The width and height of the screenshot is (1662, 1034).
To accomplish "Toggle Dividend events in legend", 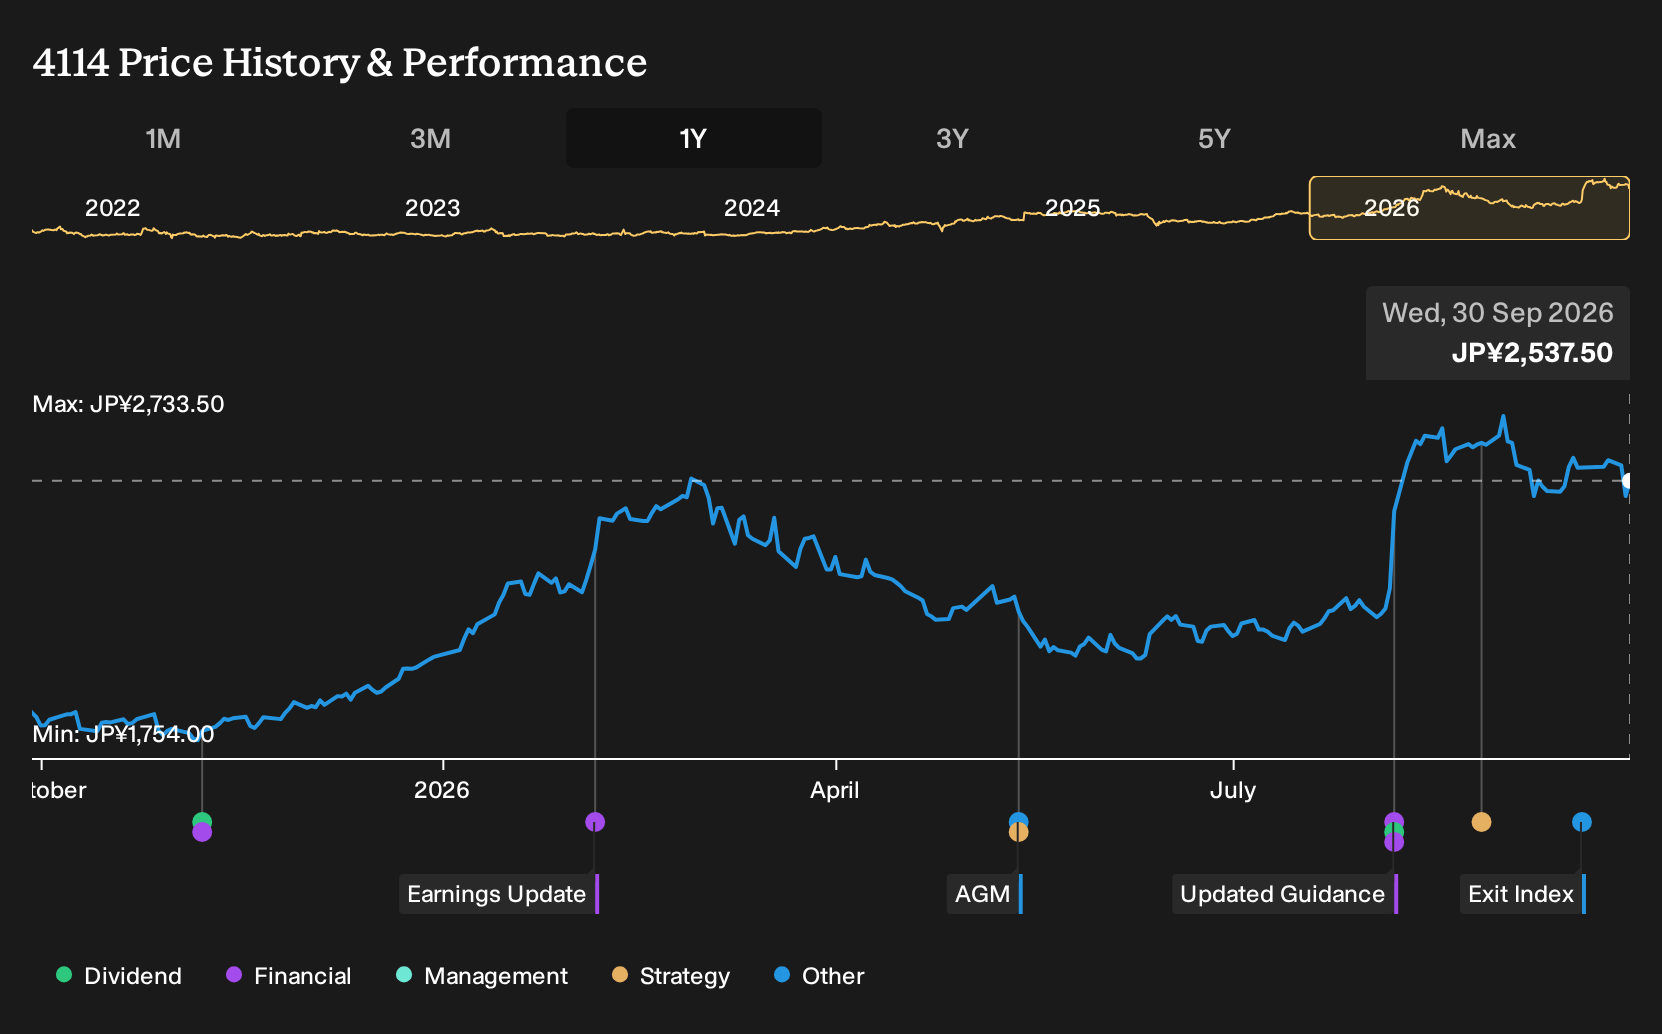I will pyautogui.click(x=119, y=976).
